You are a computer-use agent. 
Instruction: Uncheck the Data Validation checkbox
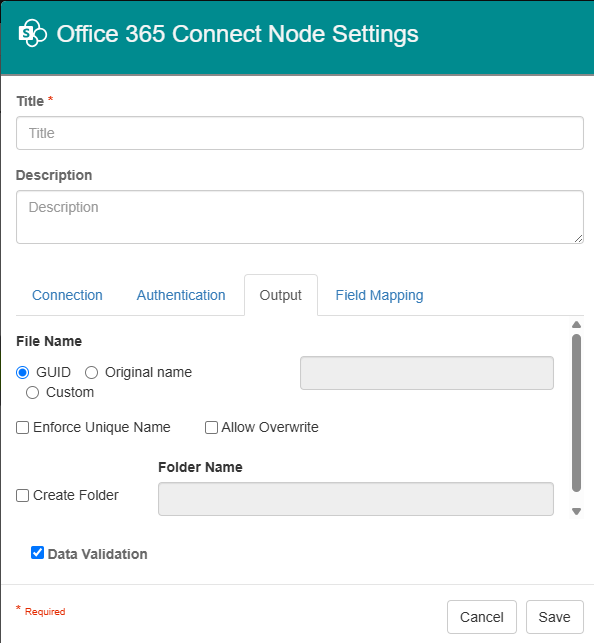37,553
